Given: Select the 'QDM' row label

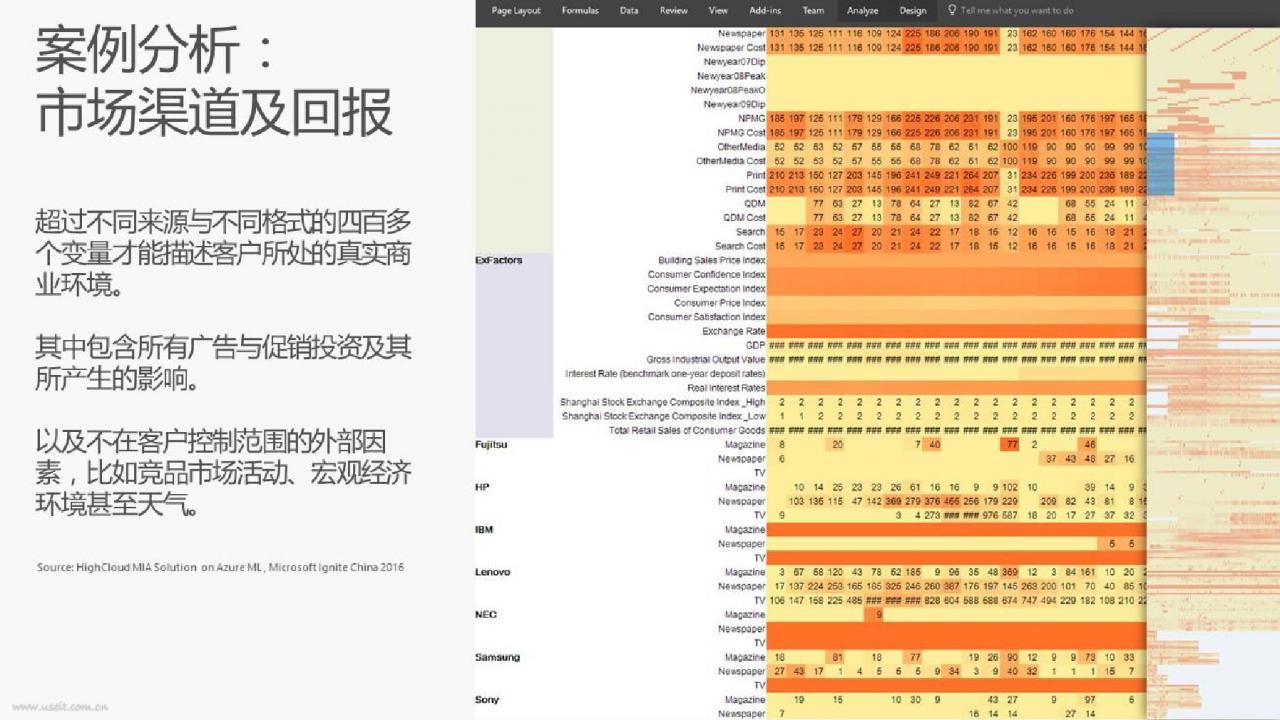Looking at the screenshot, I should [x=755, y=203].
